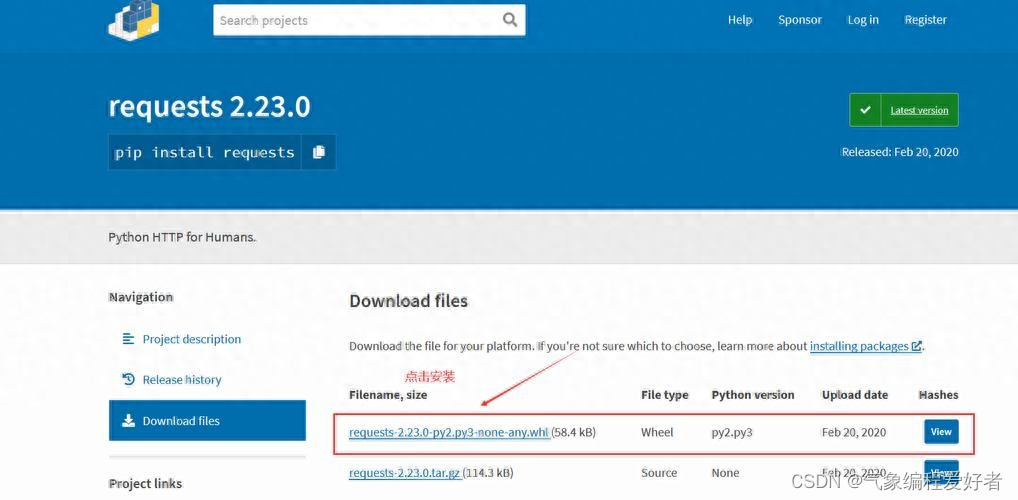View hashes for the wheel file
1018x500 pixels.
tap(941, 432)
